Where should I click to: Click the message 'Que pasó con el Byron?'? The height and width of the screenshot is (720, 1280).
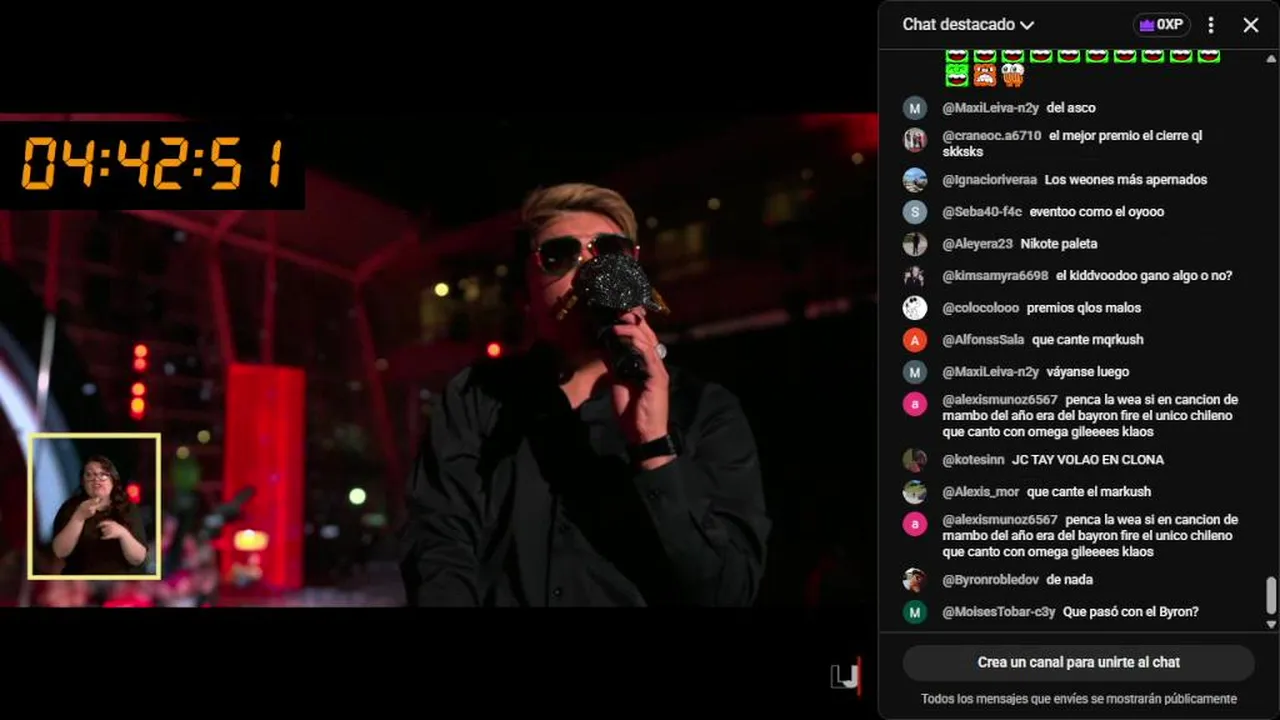[x=1131, y=612]
